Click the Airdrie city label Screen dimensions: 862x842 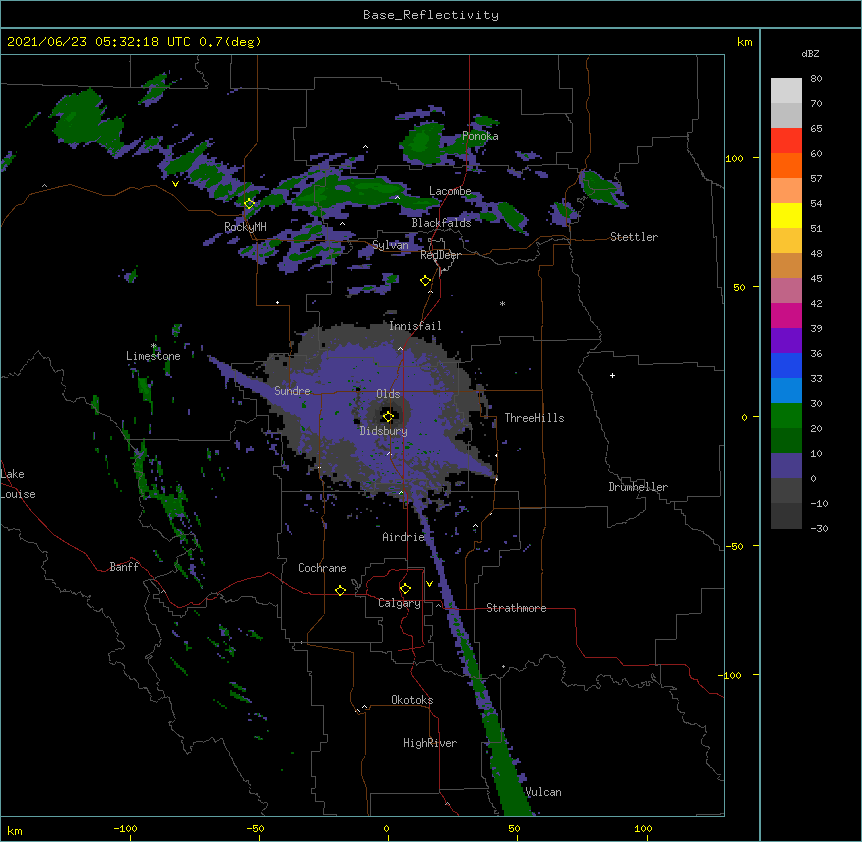pos(404,537)
